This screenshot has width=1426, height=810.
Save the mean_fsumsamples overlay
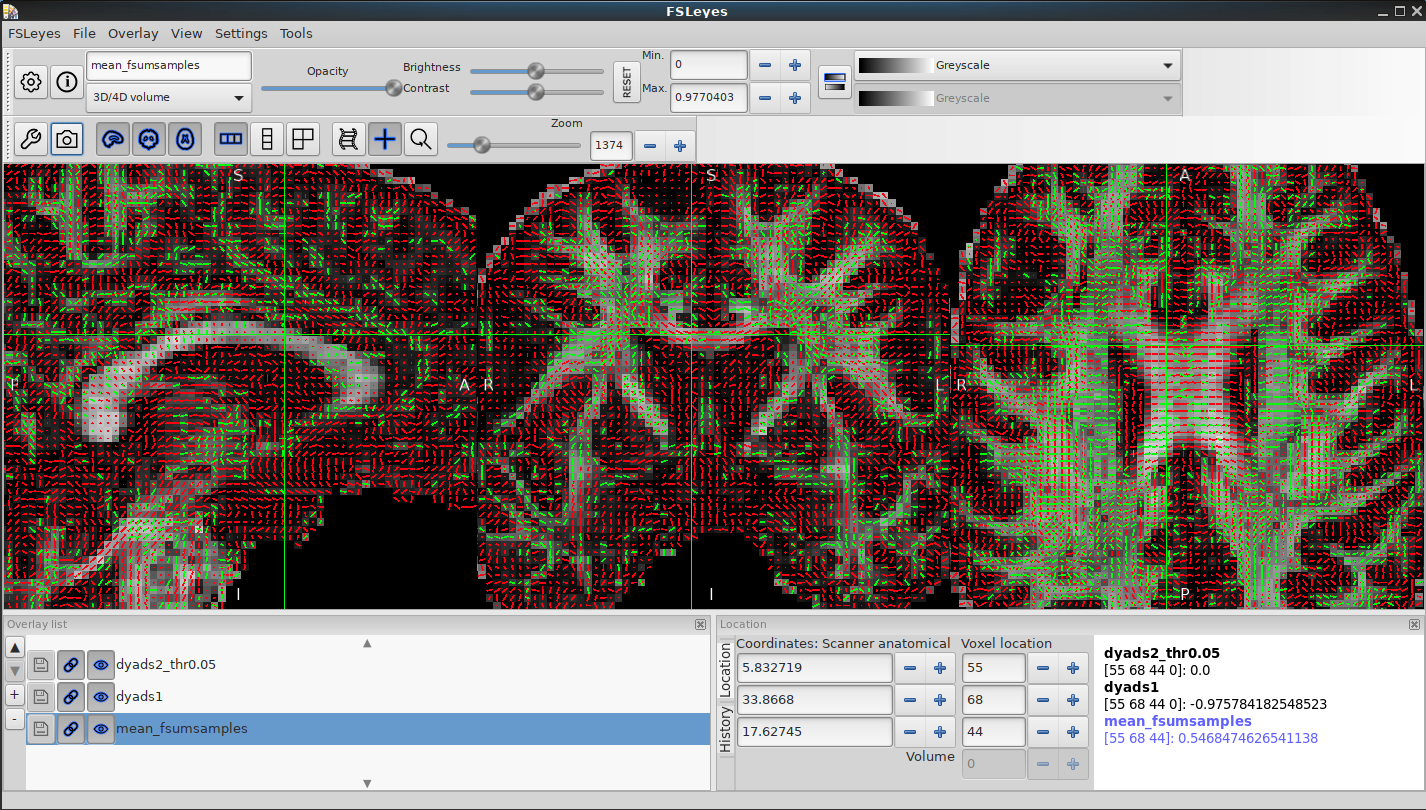41,729
